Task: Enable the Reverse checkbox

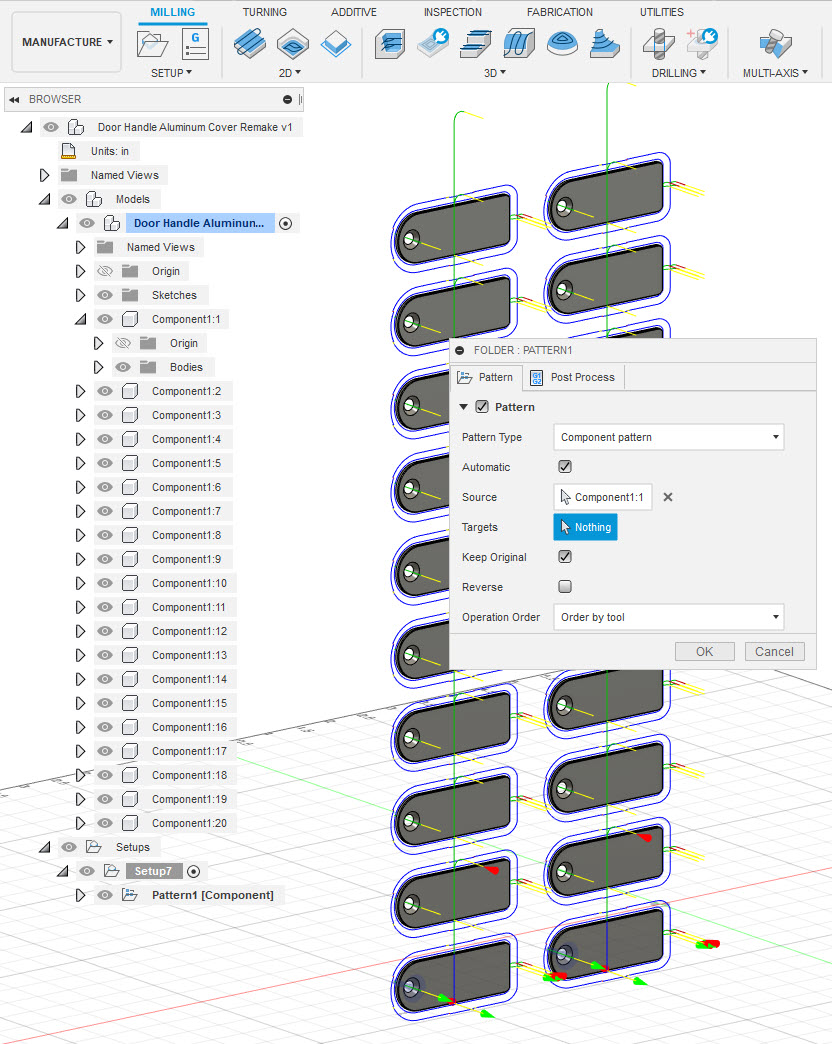Action: point(565,587)
